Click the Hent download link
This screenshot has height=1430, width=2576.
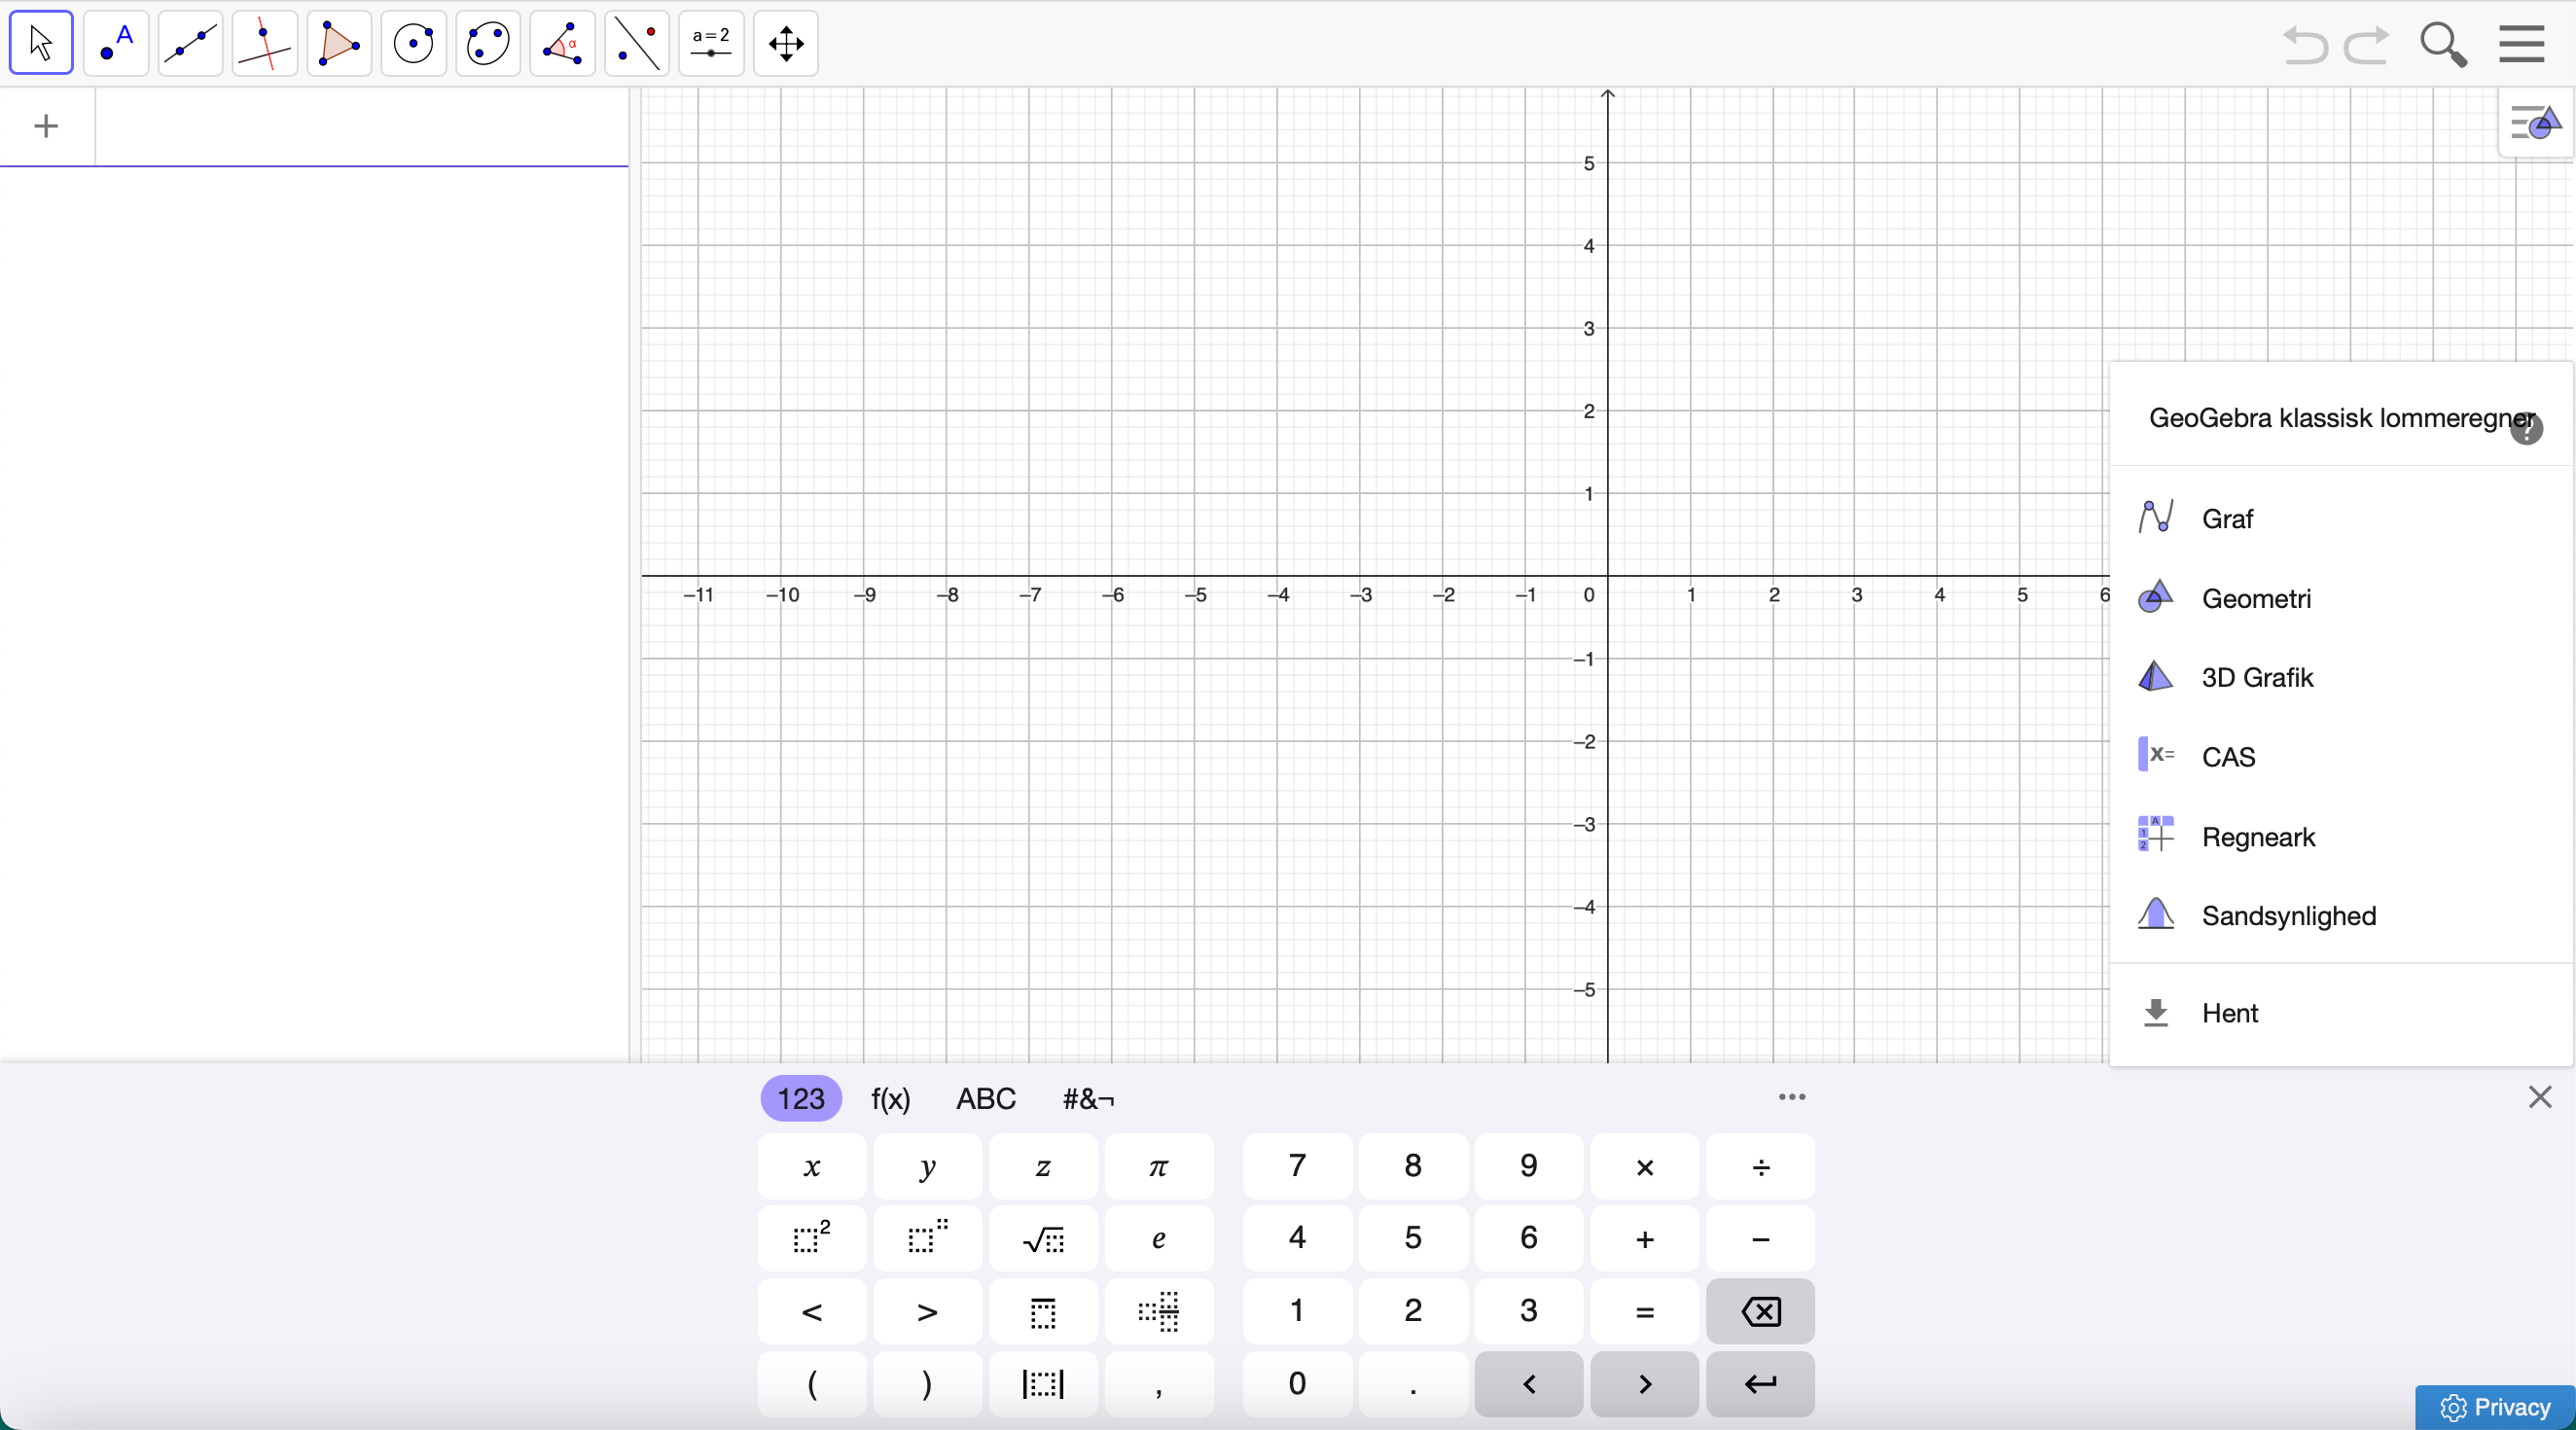click(2229, 1013)
